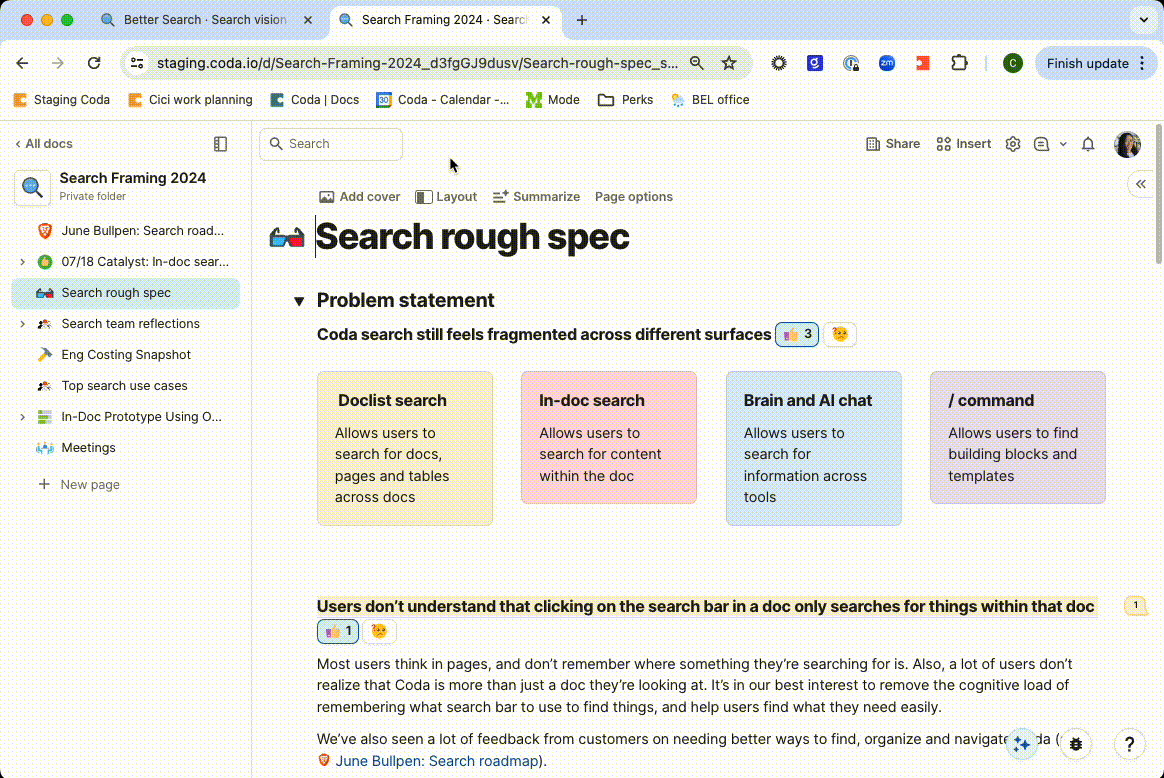Expand 07/18 Catalyst page in sidebar
Viewport: 1164px width, 778px height.
coord(22,261)
